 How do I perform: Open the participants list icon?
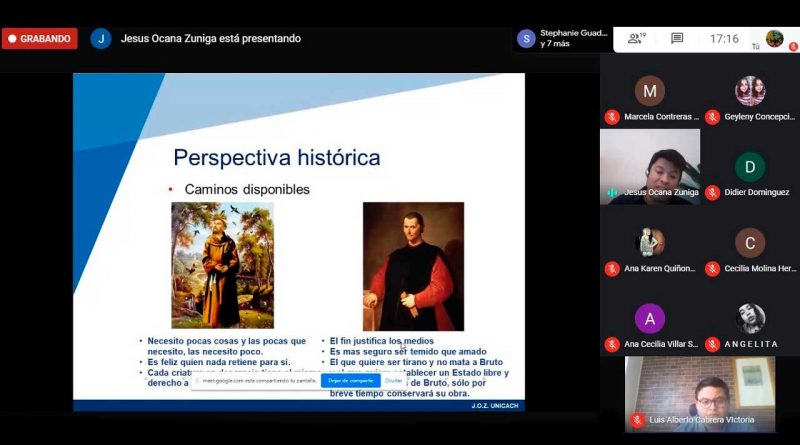click(636, 38)
